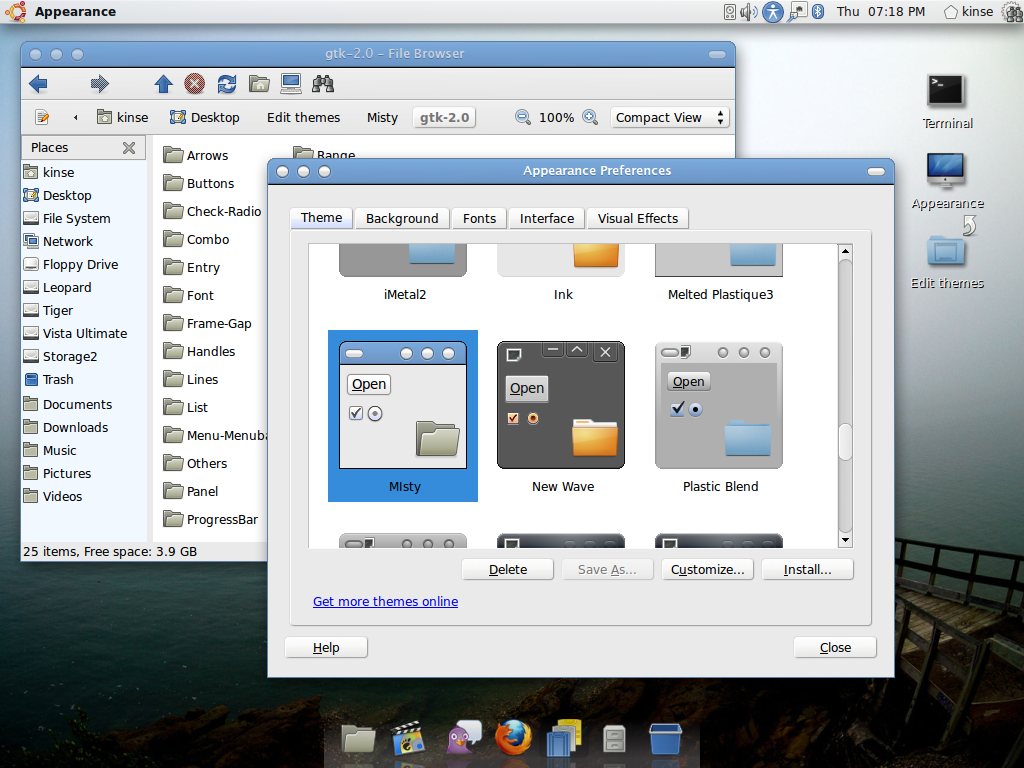The image size is (1024, 768).
Task: Click Desktop path button
Action: point(205,118)
